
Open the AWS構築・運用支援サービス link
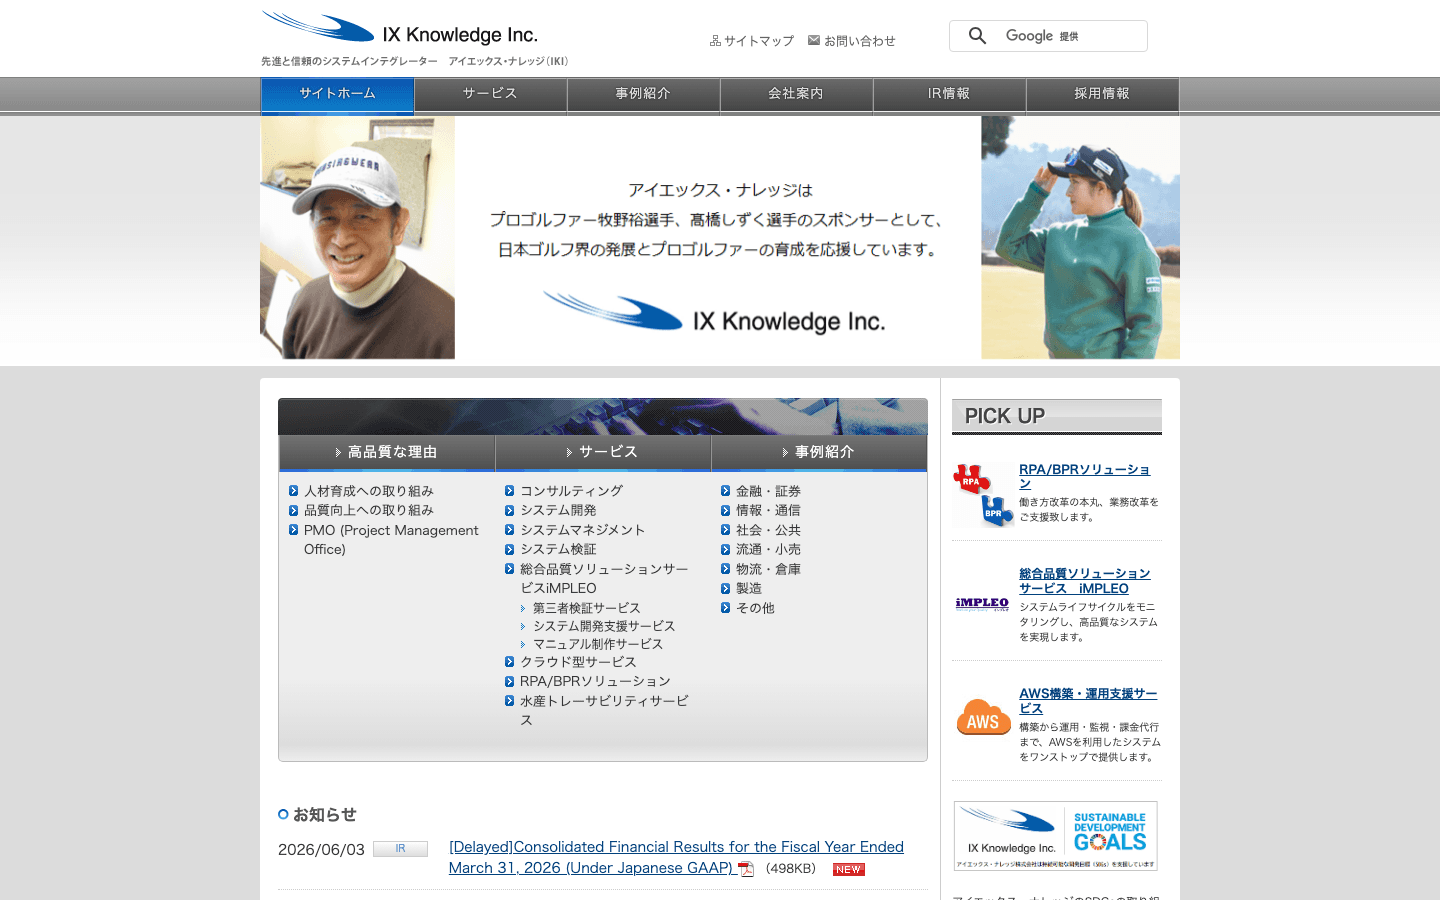pos(1088,700)
